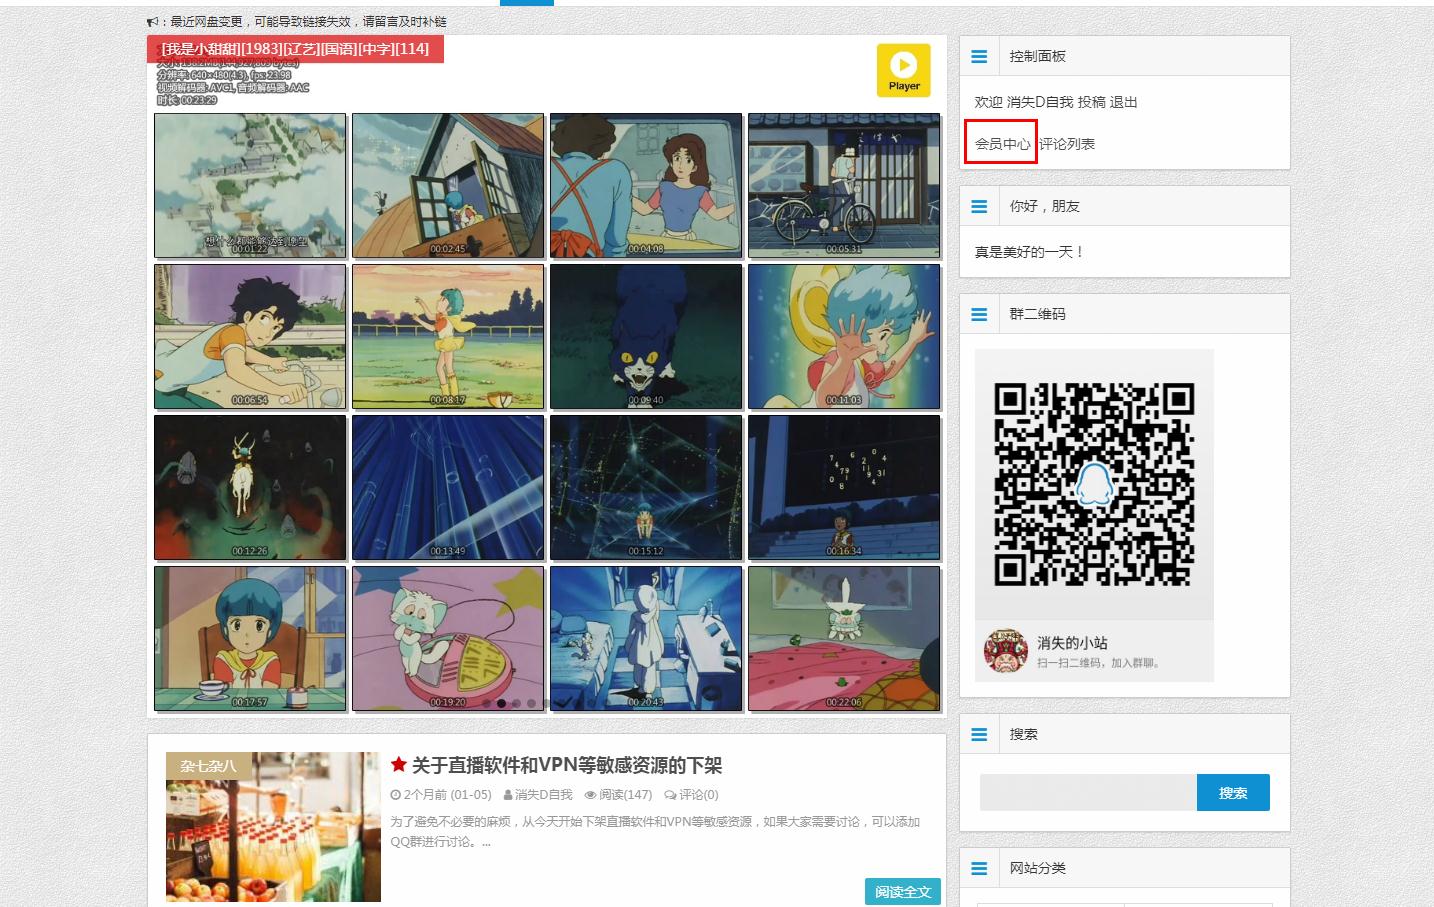
Task: Click video frame thumbnail at 00:16:34
Action: tap(844, 488)
